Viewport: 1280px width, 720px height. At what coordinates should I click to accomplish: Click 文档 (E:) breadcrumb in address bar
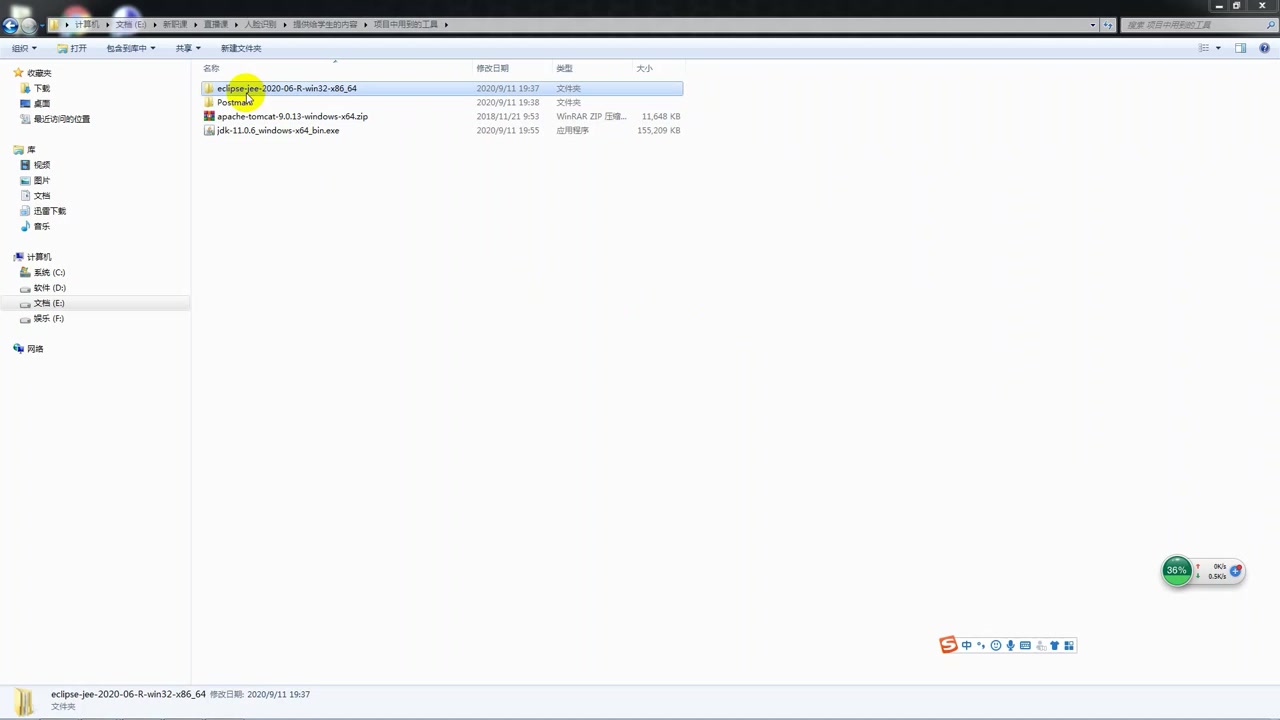pos(131,24)
